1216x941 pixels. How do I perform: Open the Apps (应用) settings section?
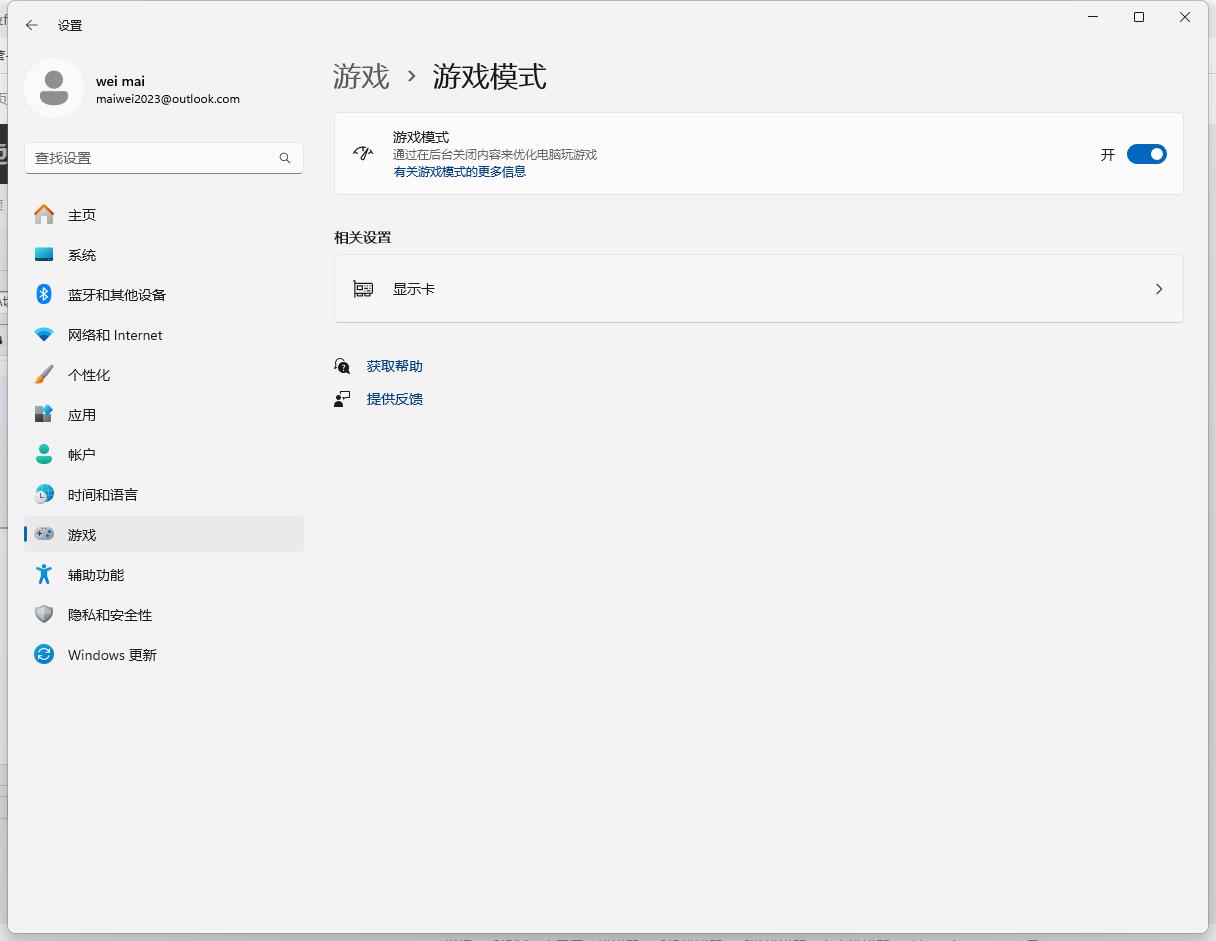tap(82, 415)
